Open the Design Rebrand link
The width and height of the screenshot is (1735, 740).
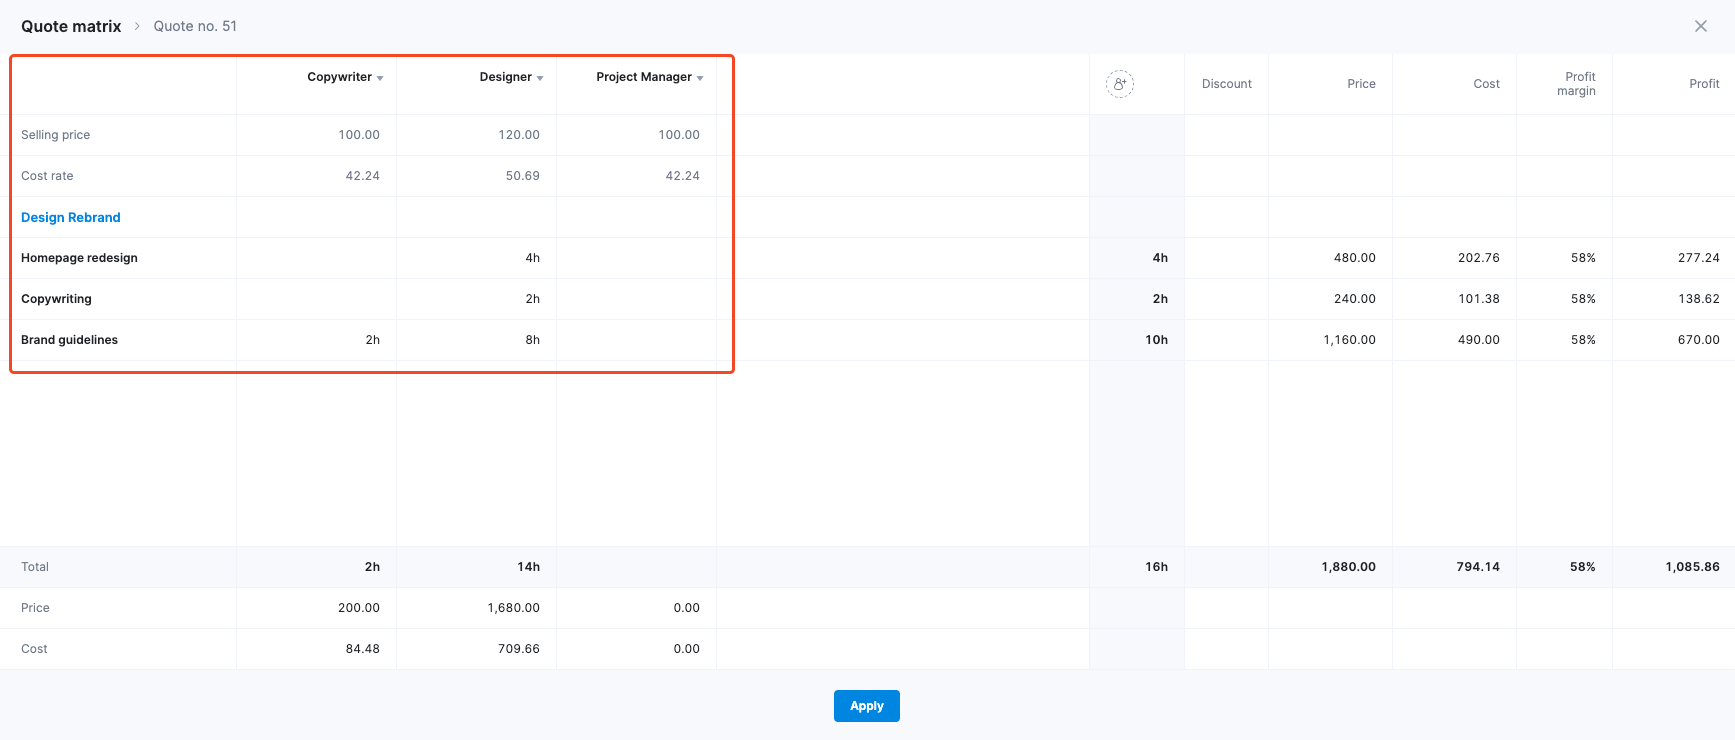tap(71, 217)
